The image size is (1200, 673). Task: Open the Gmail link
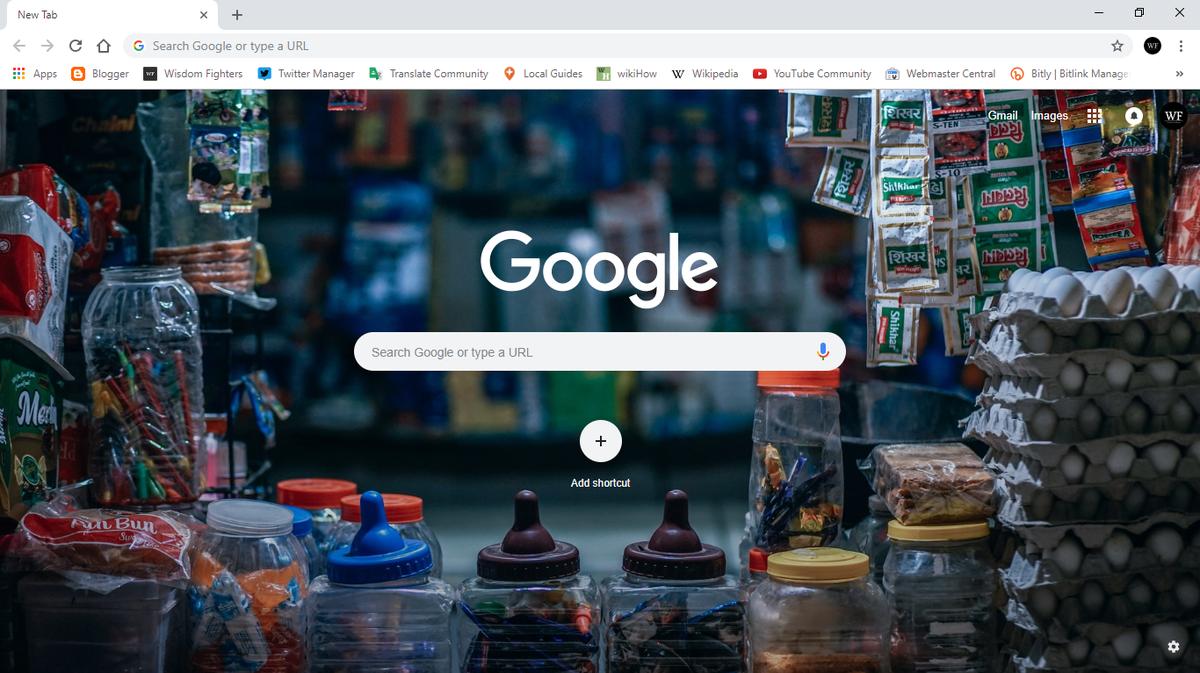point(1003,115)
